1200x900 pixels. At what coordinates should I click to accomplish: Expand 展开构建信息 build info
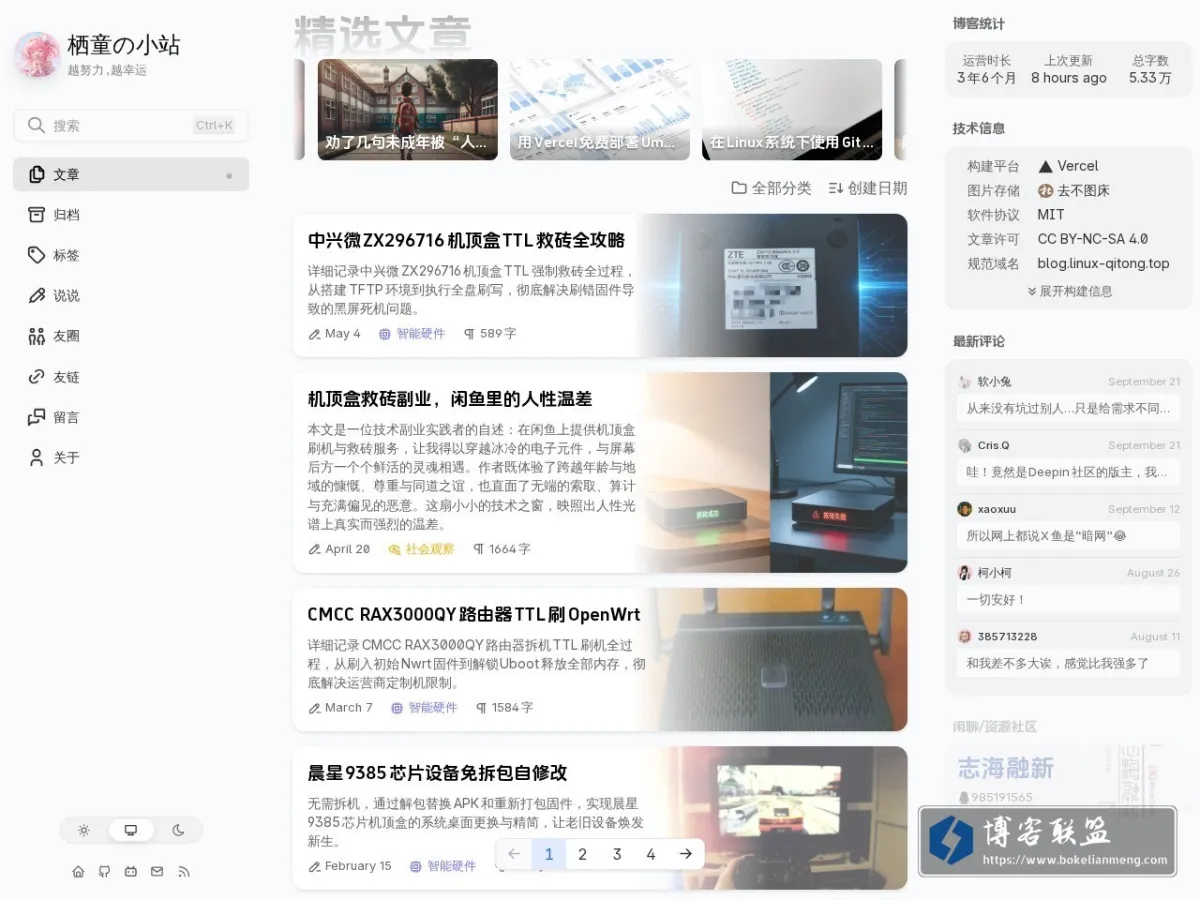[1069, 291]
